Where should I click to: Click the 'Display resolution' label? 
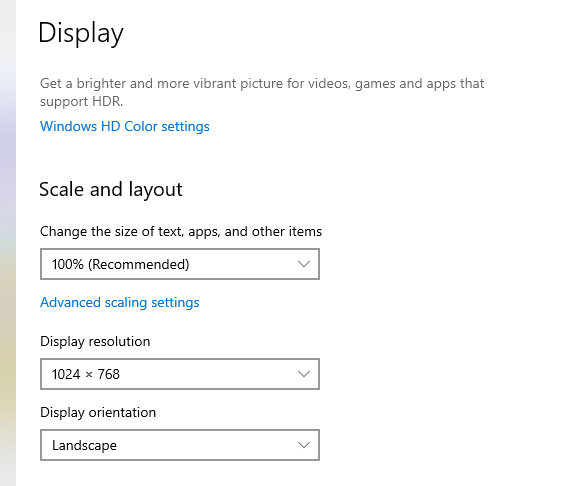[x=95, y=341]
